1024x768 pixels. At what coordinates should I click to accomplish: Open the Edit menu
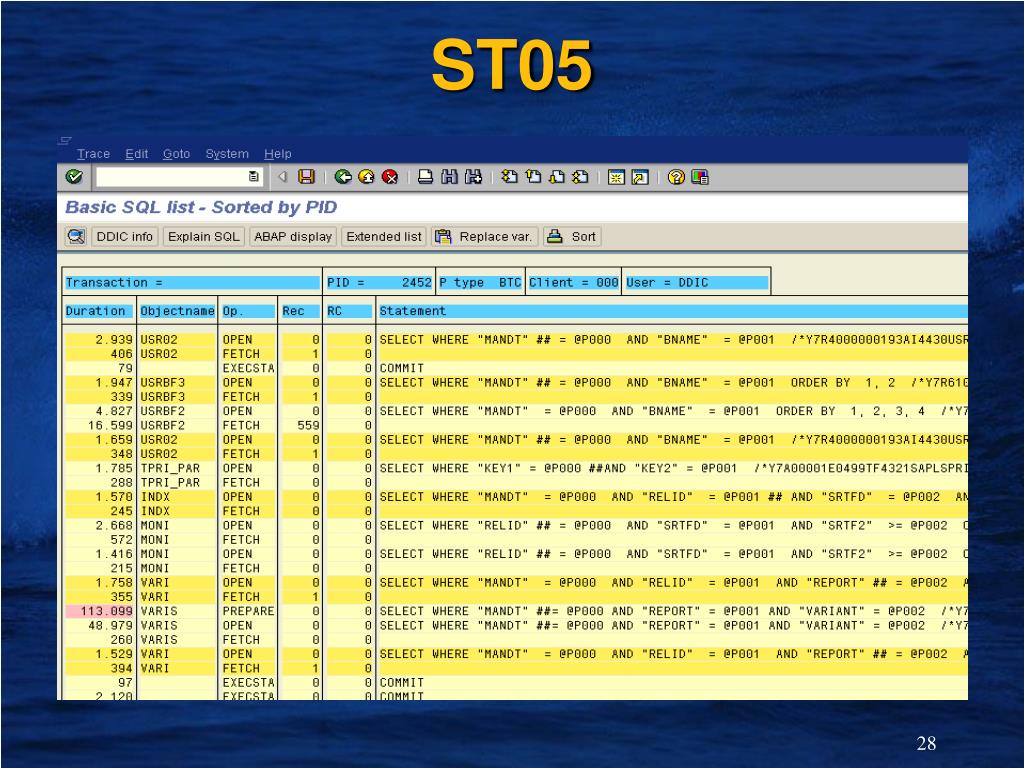[x=136, y=153]
